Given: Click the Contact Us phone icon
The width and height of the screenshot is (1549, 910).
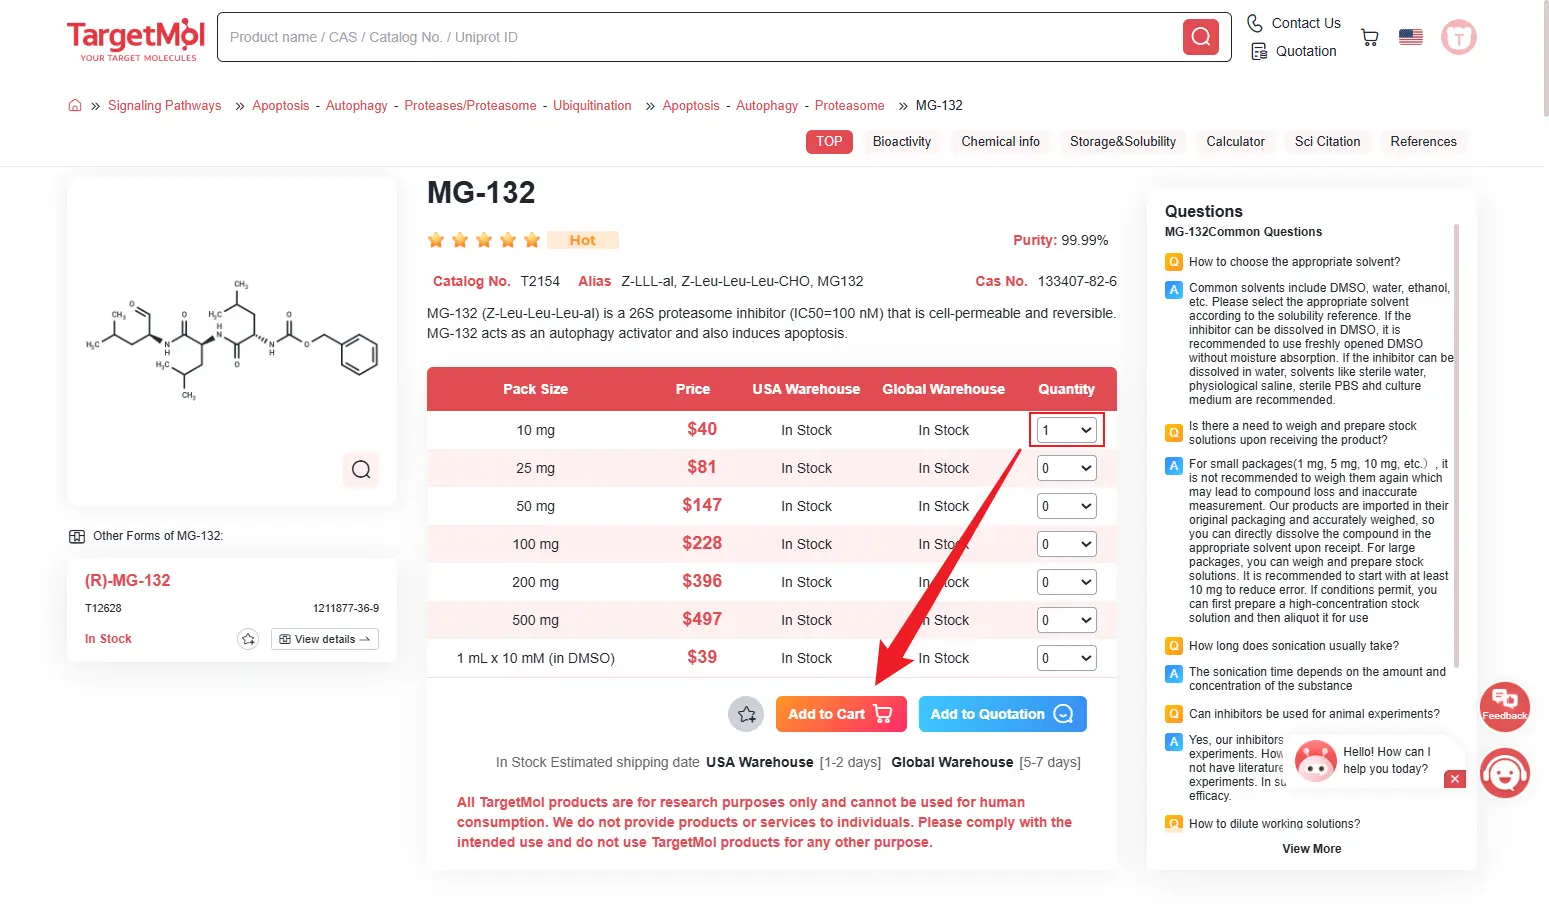Looking at the screenshot, I should [x=1256, y=22].
